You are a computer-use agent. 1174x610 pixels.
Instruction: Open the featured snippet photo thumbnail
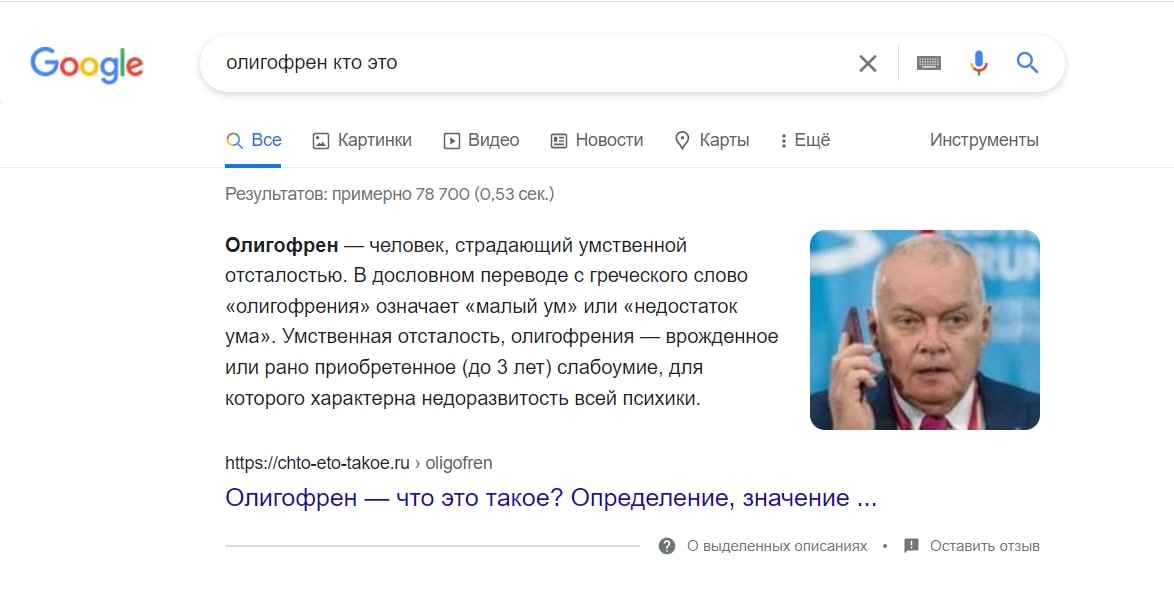924,330
